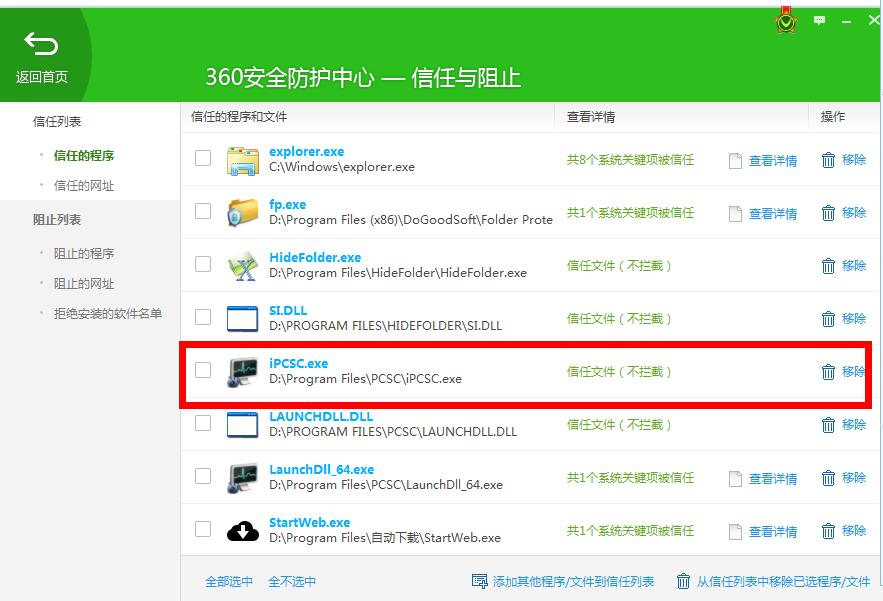Click bottom trash icon for removing selected
The image size is (883, 601).
point(683,581)
